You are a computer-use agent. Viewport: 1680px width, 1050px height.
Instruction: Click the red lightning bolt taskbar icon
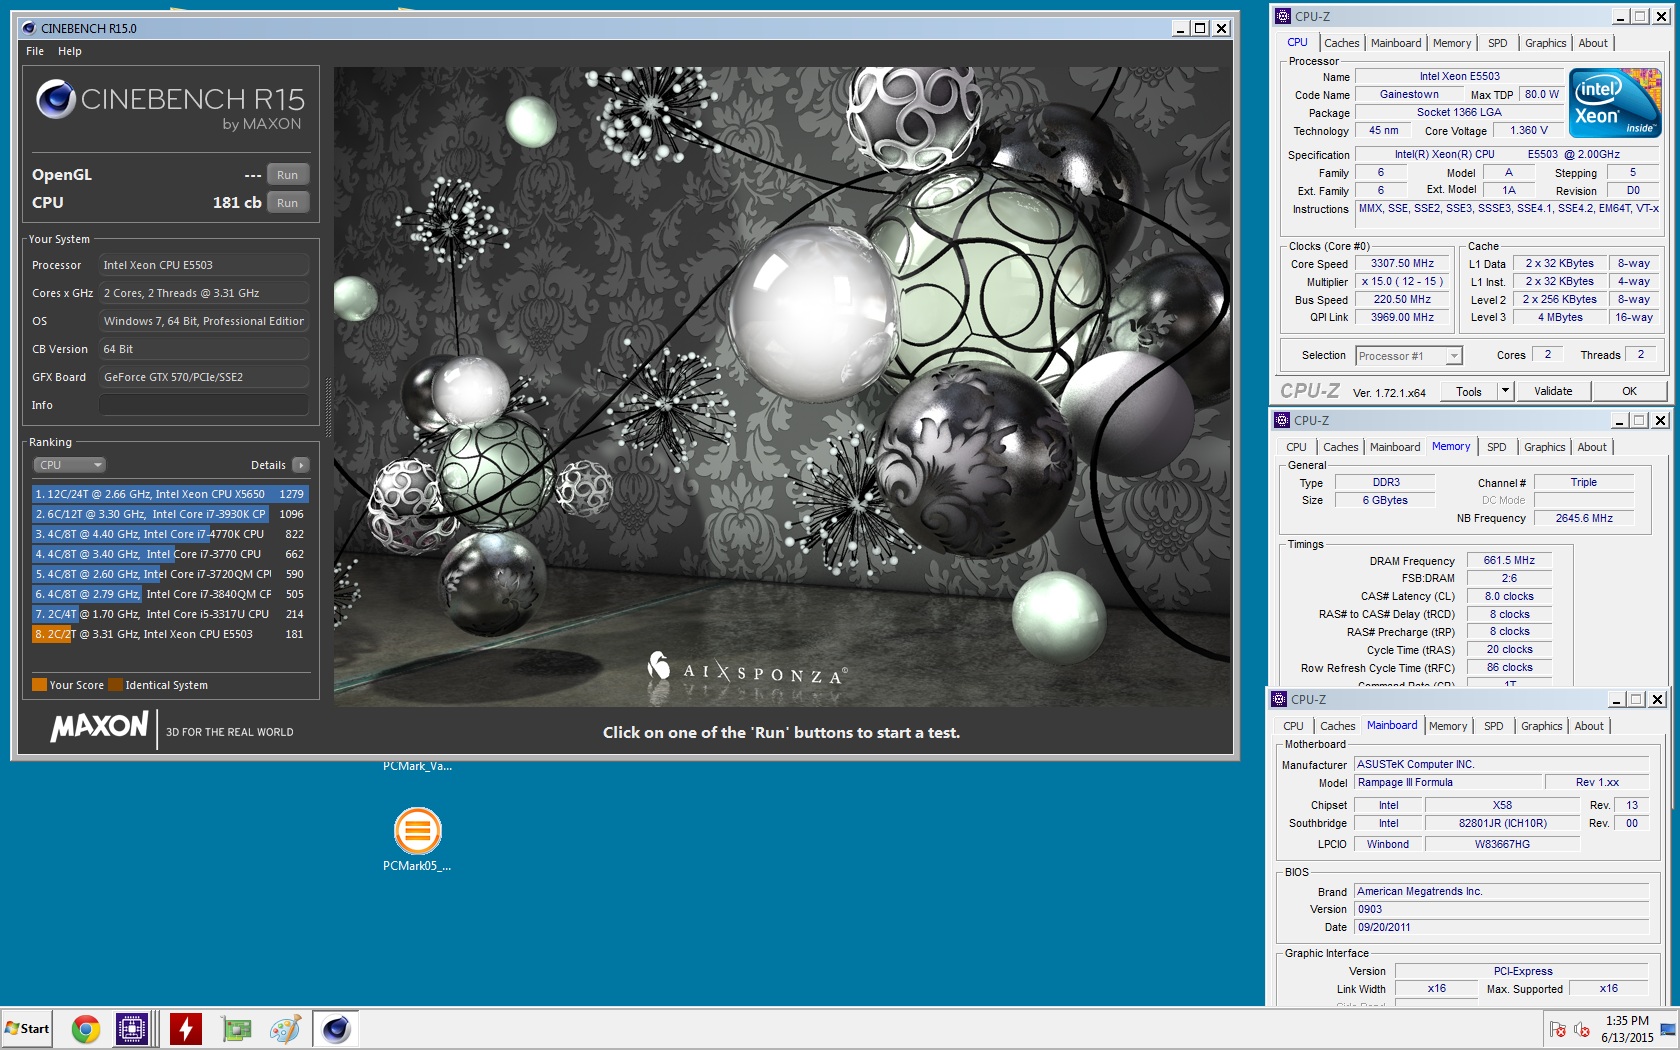tap(186, 1028)
